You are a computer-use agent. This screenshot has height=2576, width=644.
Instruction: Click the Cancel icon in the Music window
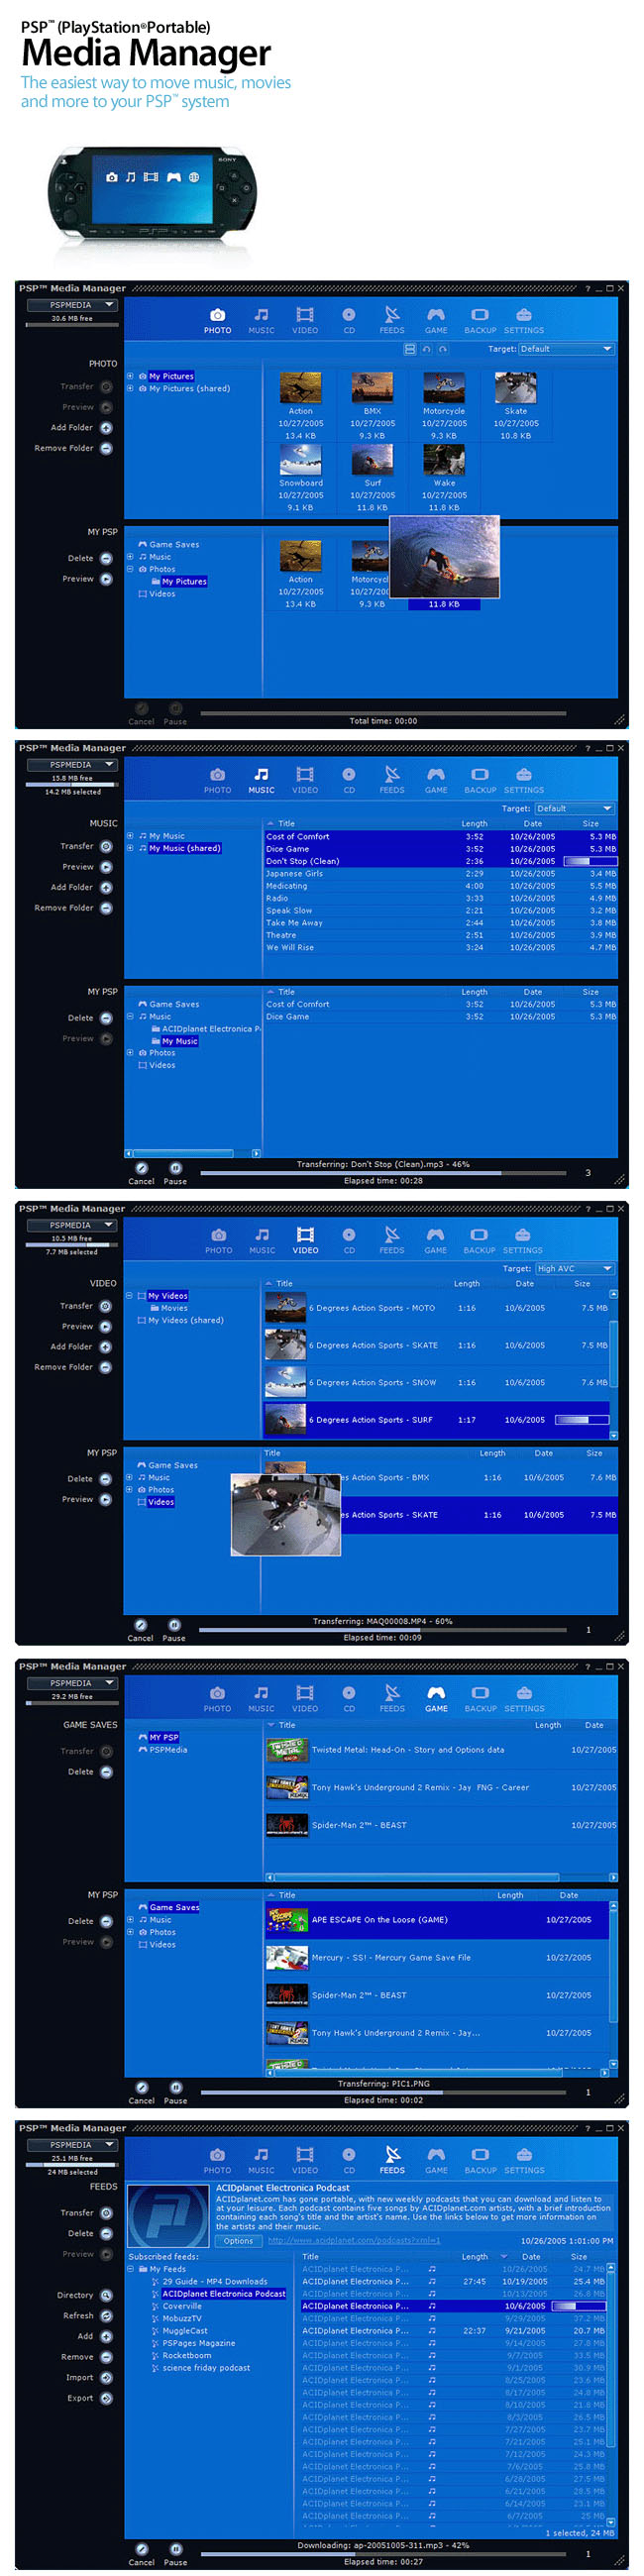point(142,1167)
